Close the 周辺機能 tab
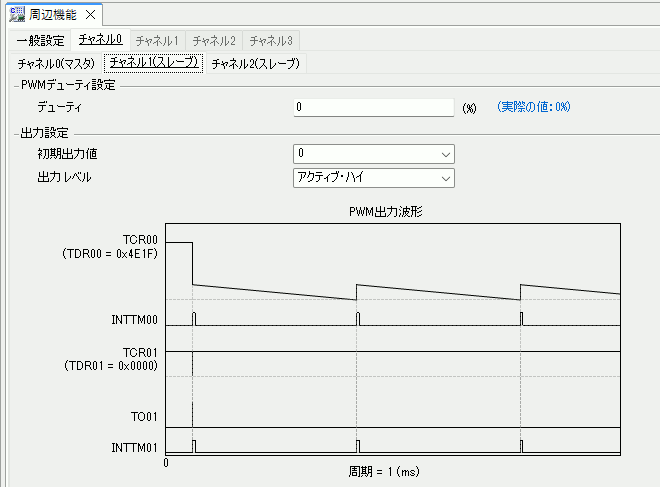 pyautogui.click(x=90, y=15)
